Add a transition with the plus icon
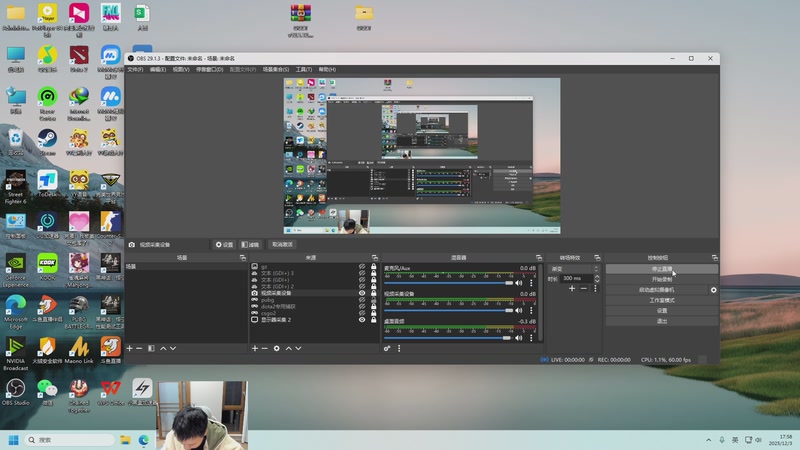The image size is (800, 450). point(572,289)
